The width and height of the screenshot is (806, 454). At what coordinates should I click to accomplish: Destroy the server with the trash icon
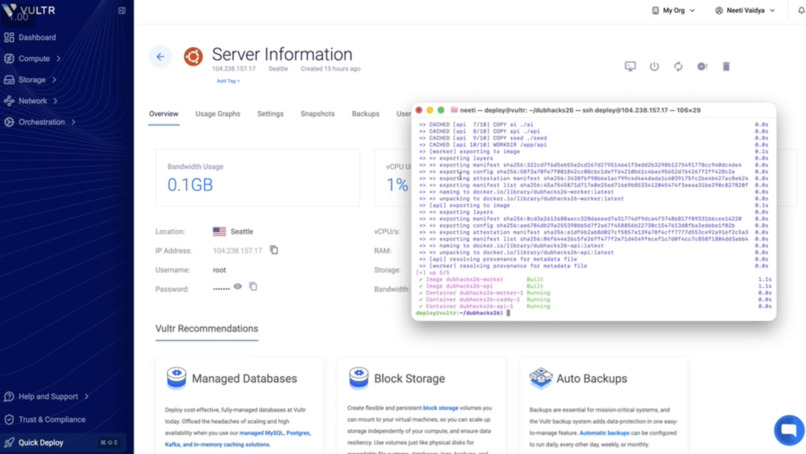coord(726,66)
